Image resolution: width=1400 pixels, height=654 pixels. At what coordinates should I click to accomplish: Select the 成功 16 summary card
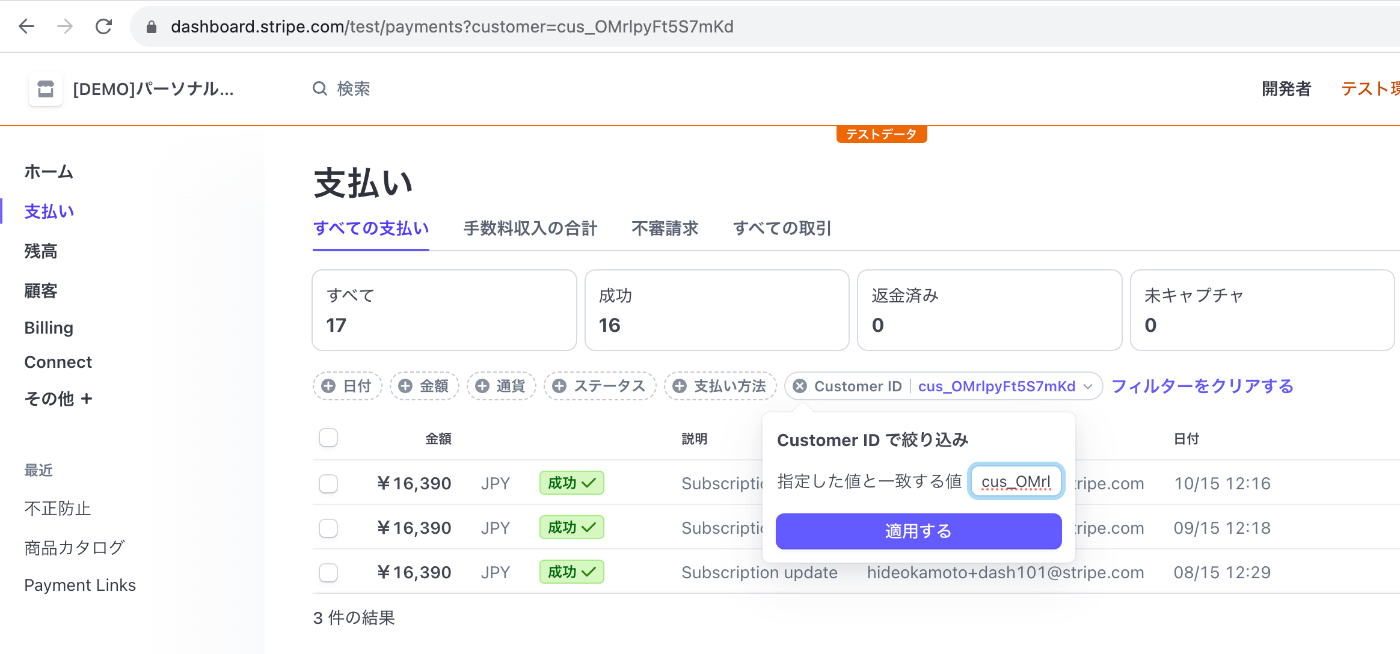[717, 310]
